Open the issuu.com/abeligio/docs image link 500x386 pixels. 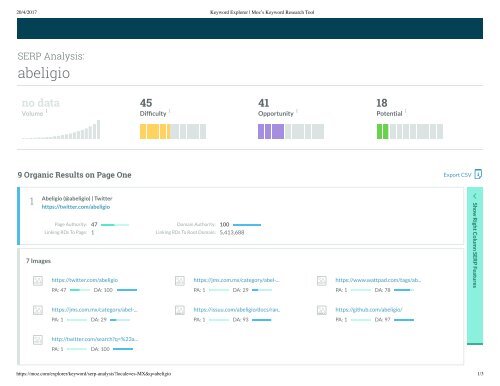coord(237,310)
